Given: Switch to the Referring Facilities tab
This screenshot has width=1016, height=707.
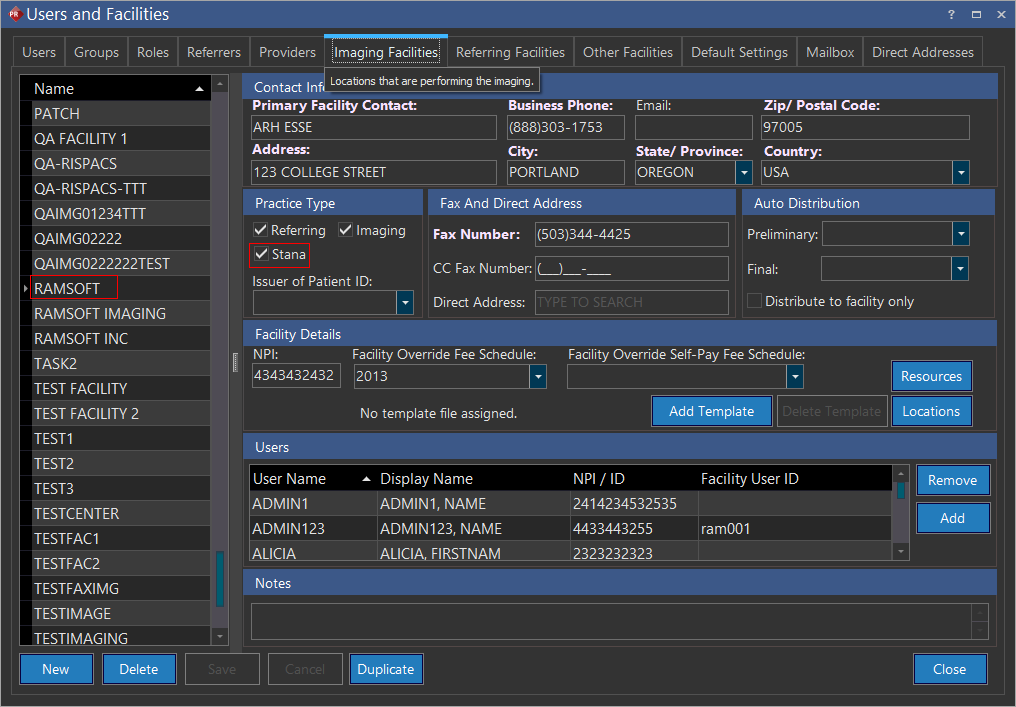Looking at the screenshot, I should (510, 52).
